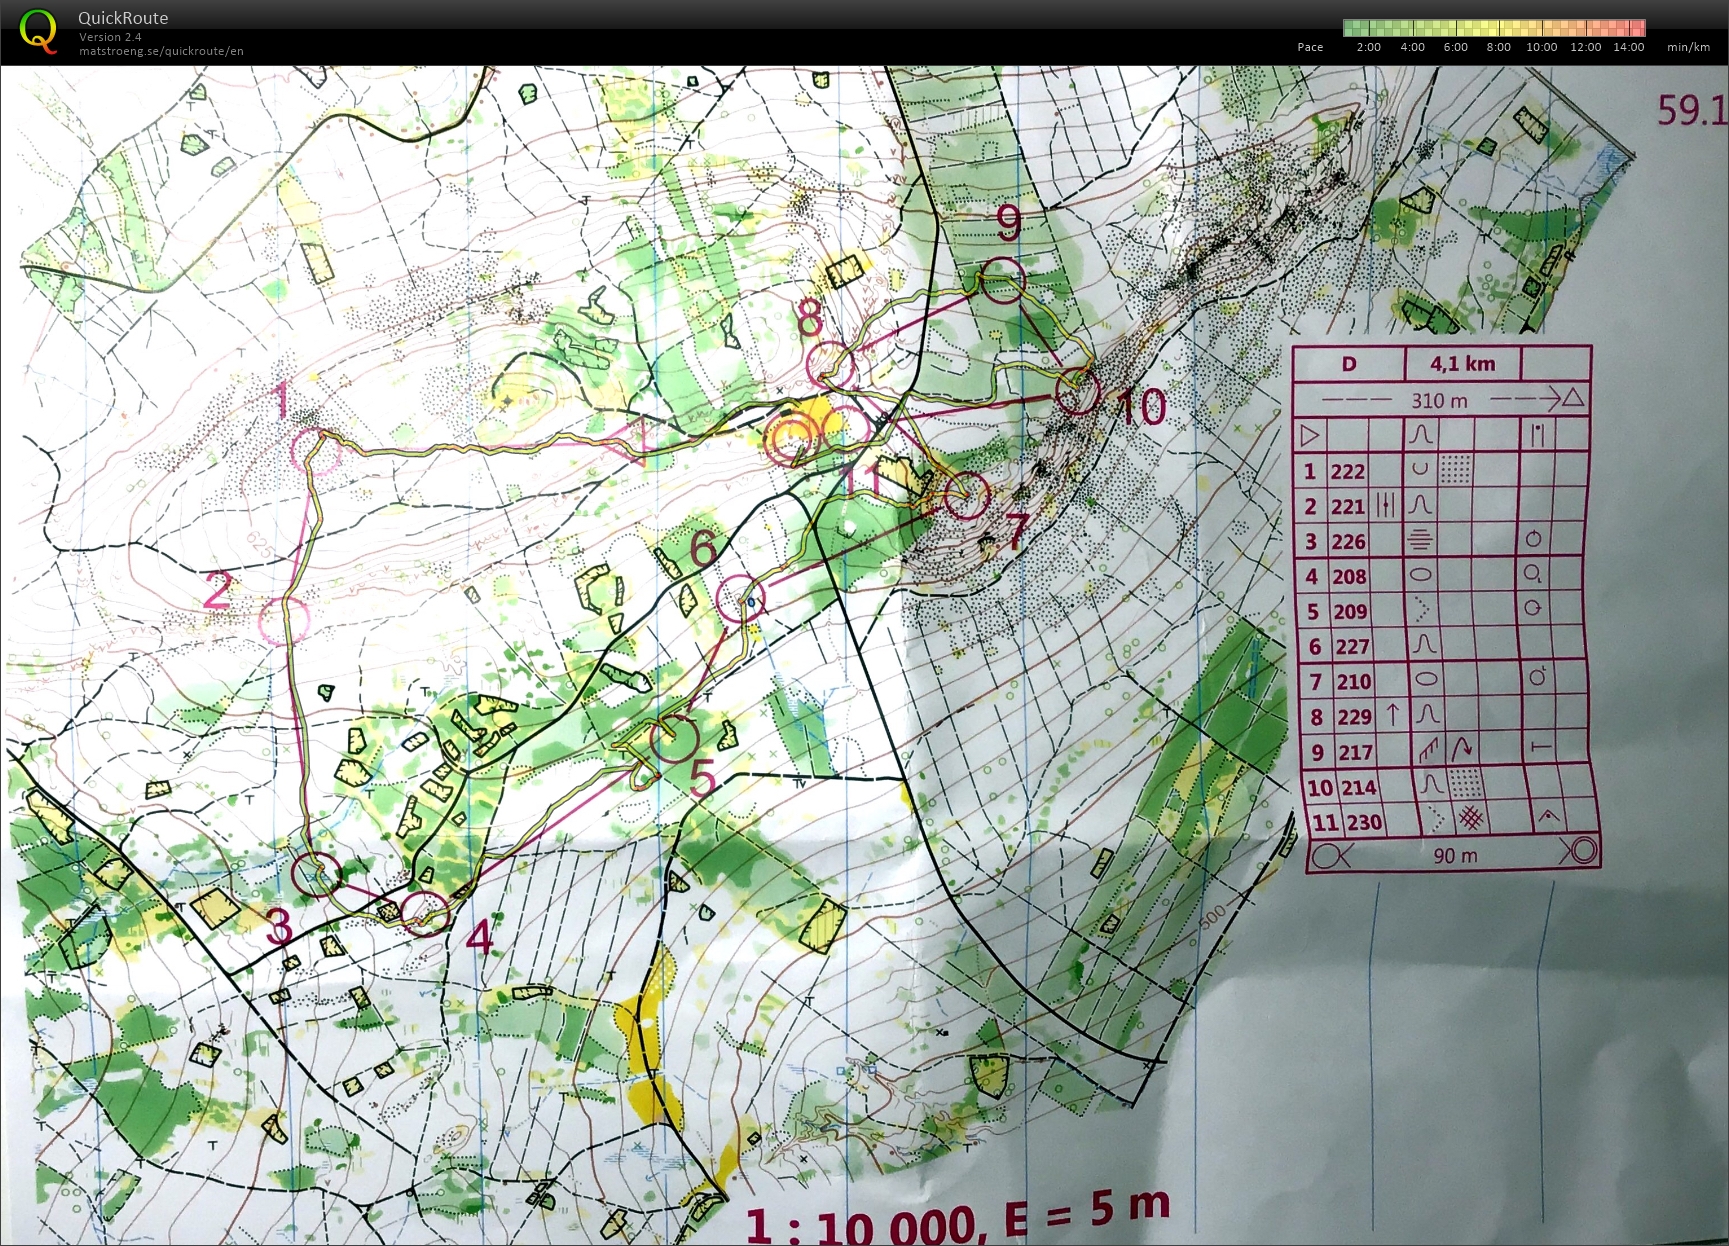Select control circle 8 on the map
The width and height of the screenshot is (1729, 1246).
(x=831, y=365)
